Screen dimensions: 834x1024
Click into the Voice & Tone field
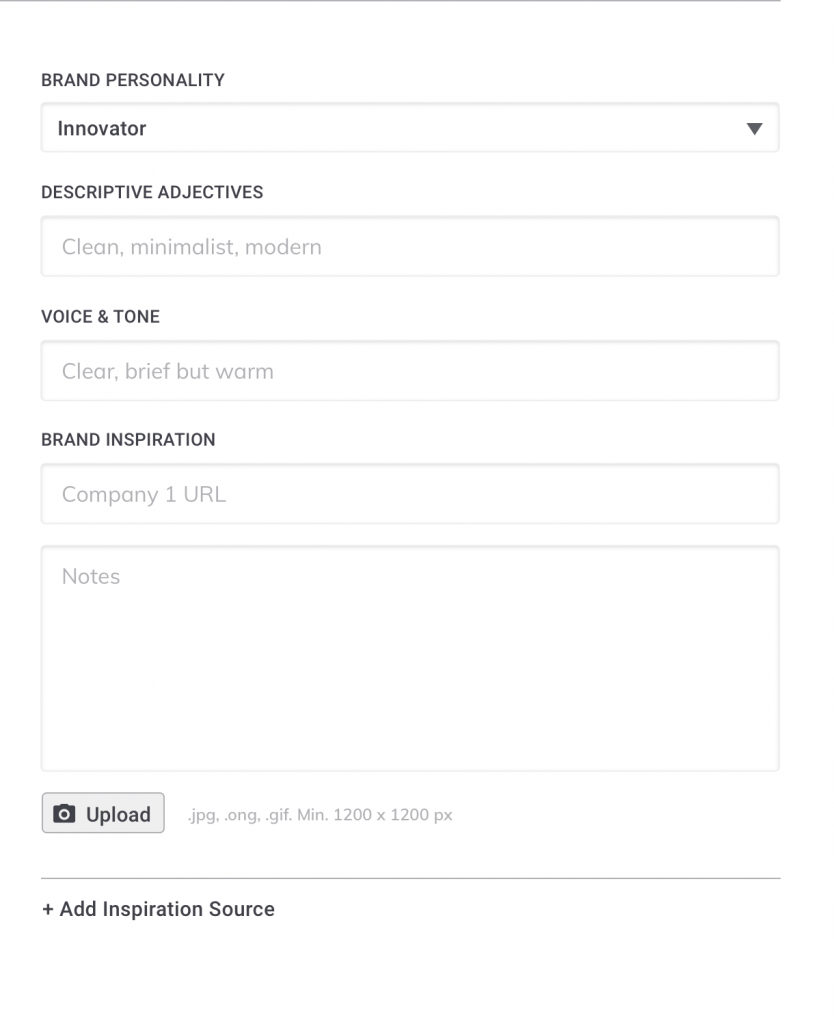[410, 371]
